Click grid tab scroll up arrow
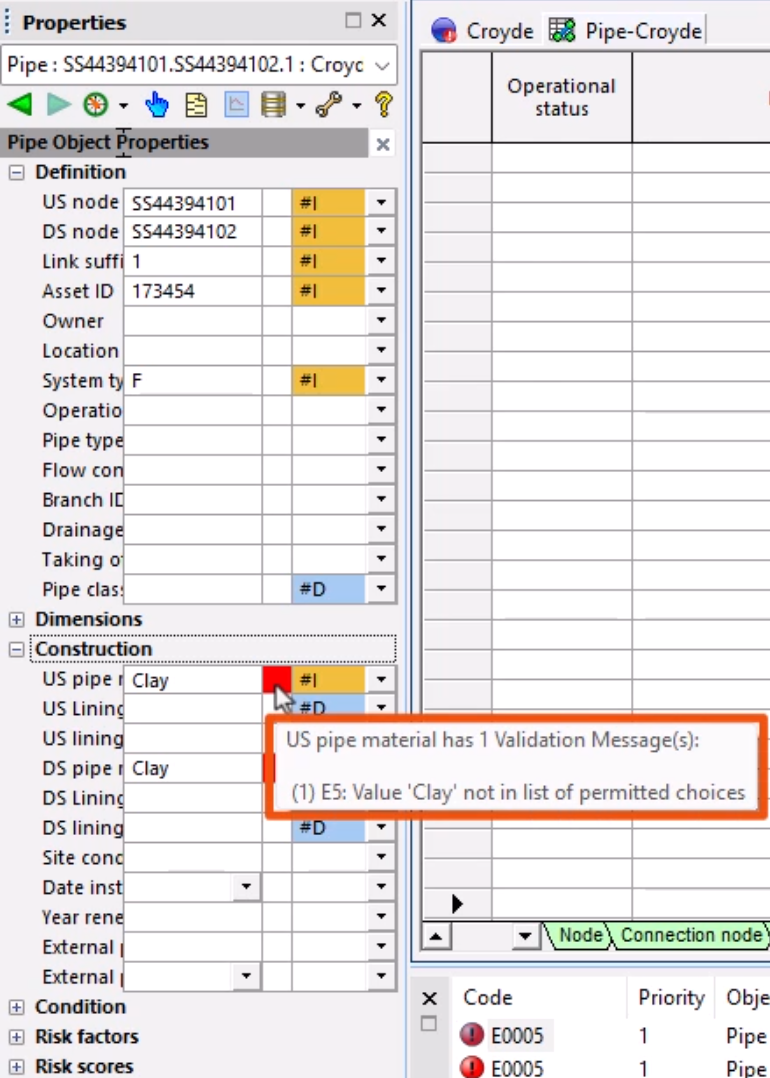Screen dimensions: 770x1078 [436, 936]
